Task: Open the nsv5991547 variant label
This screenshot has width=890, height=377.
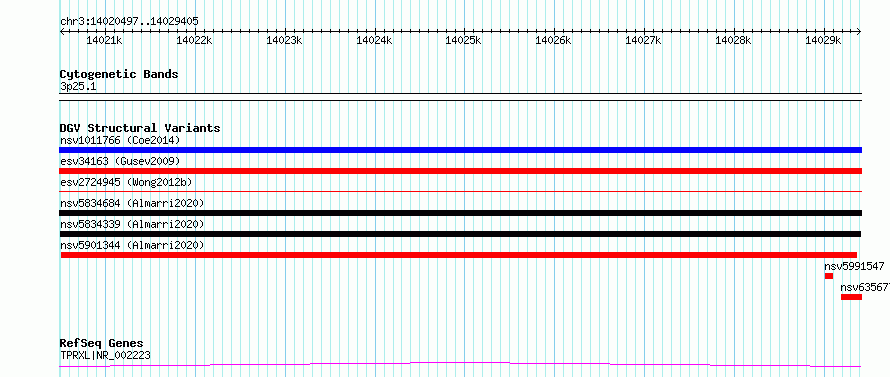Action: 854,266
